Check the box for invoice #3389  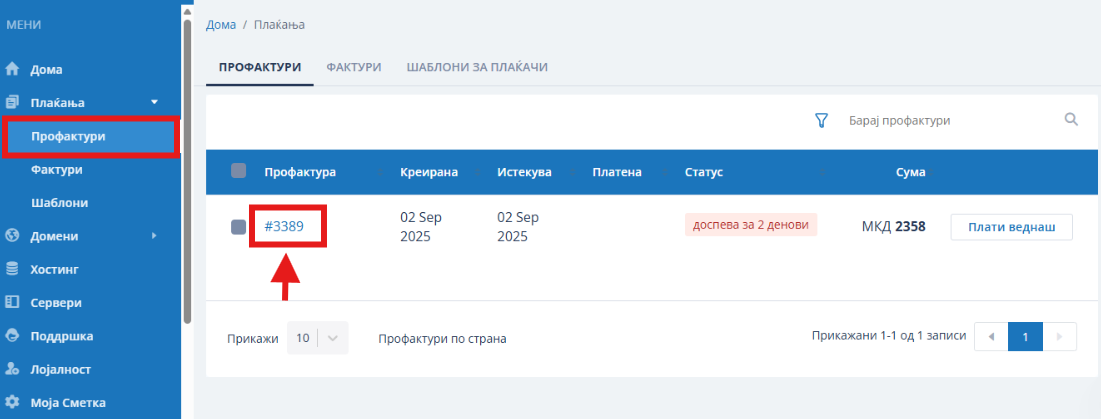[x=238, y=227]
